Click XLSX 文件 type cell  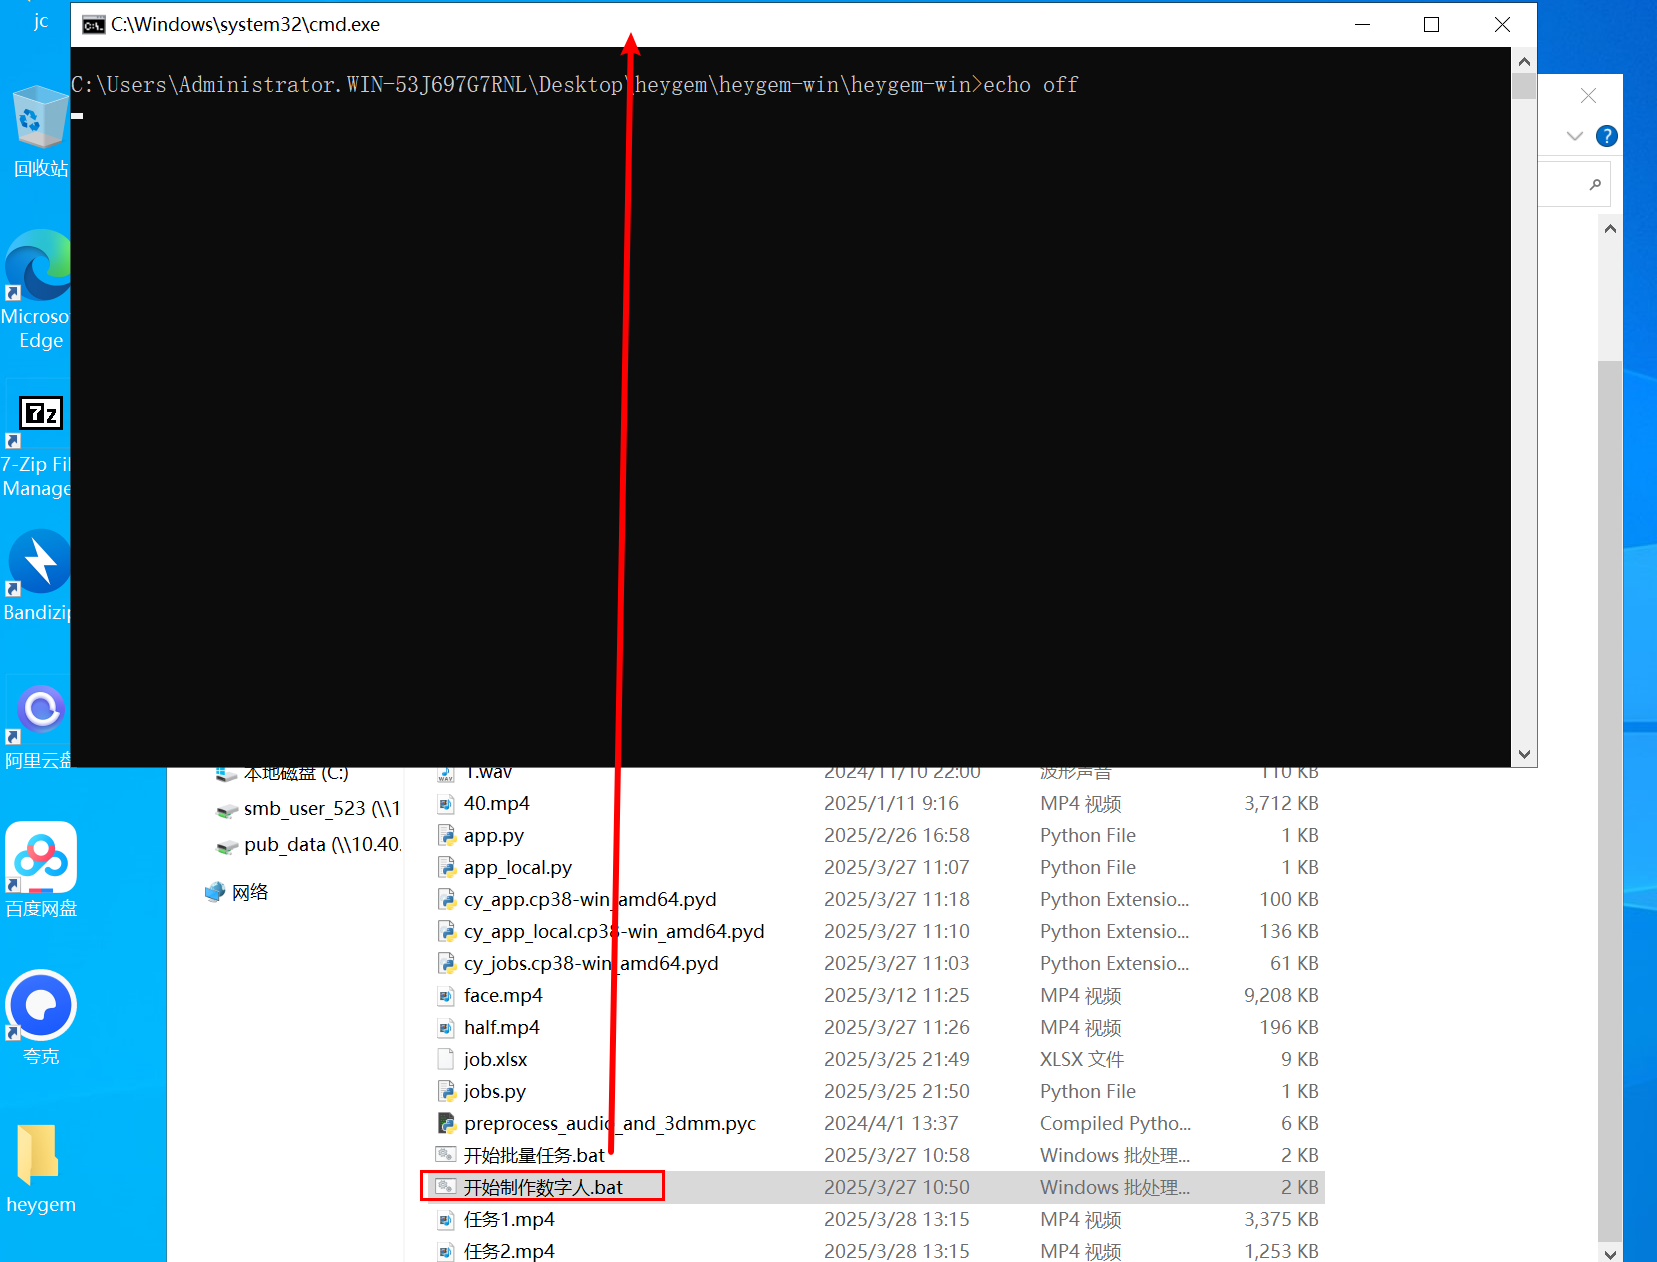click(x=1082, y=1060)
